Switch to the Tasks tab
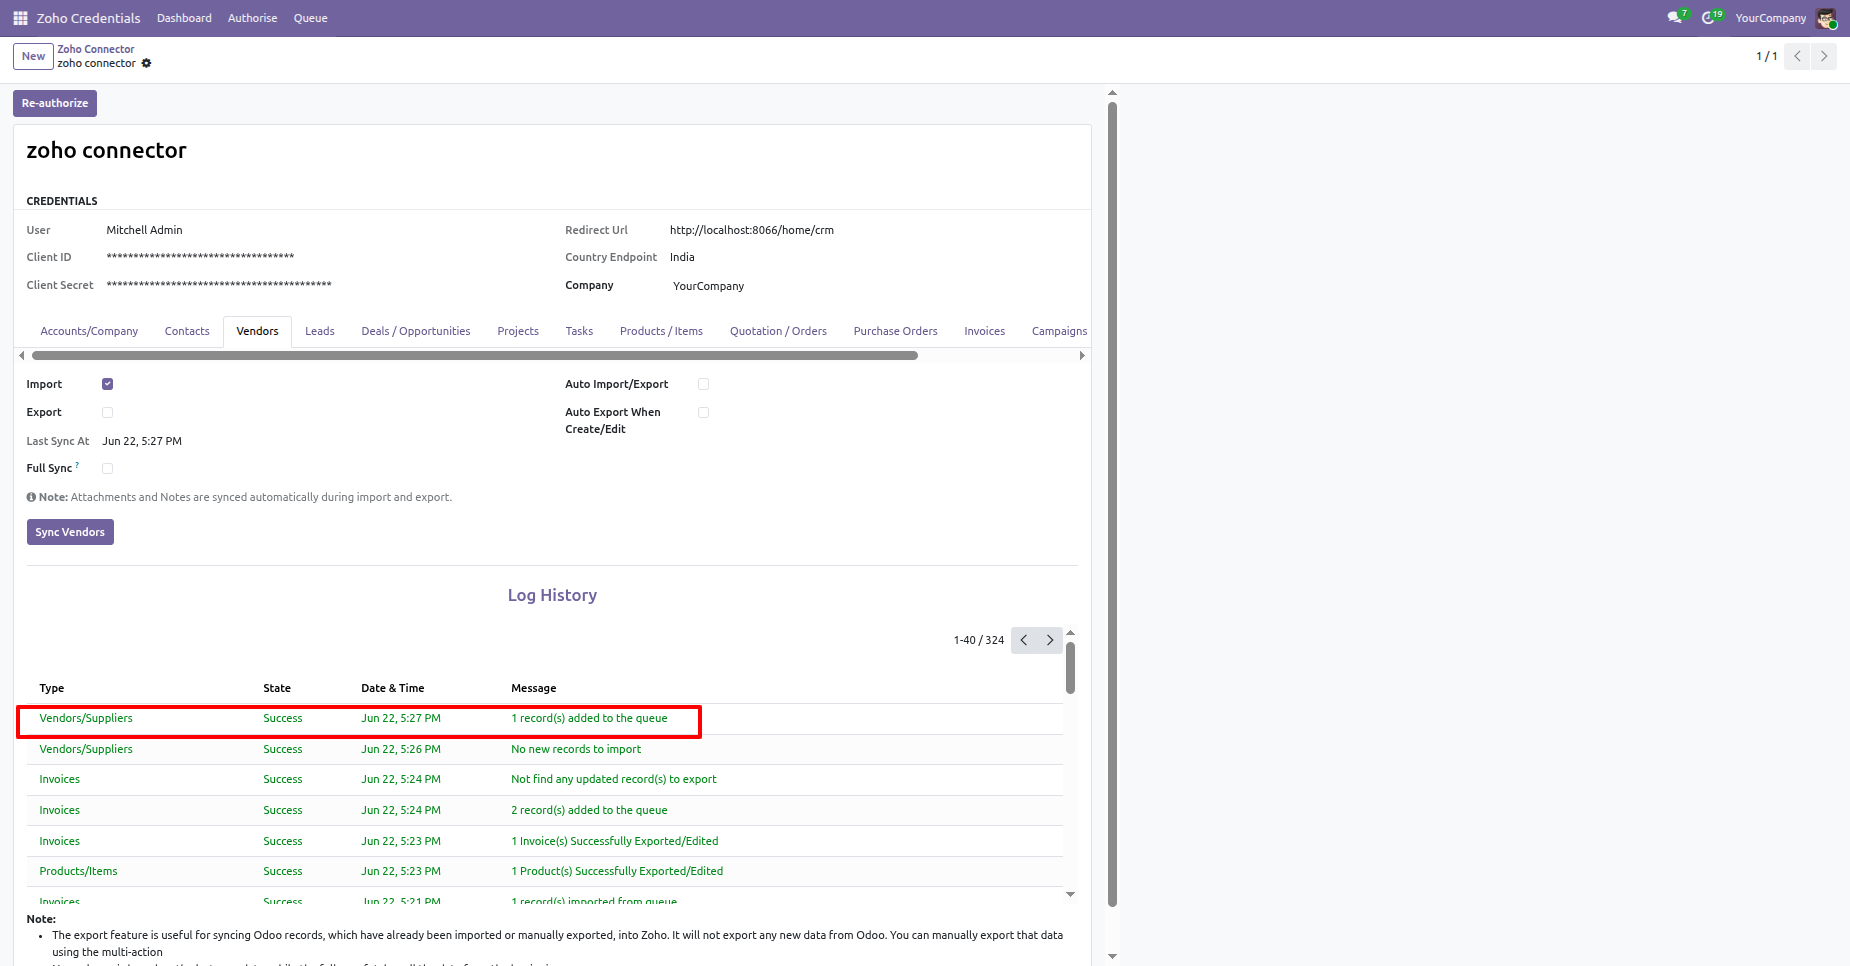 tap(579, 331)
